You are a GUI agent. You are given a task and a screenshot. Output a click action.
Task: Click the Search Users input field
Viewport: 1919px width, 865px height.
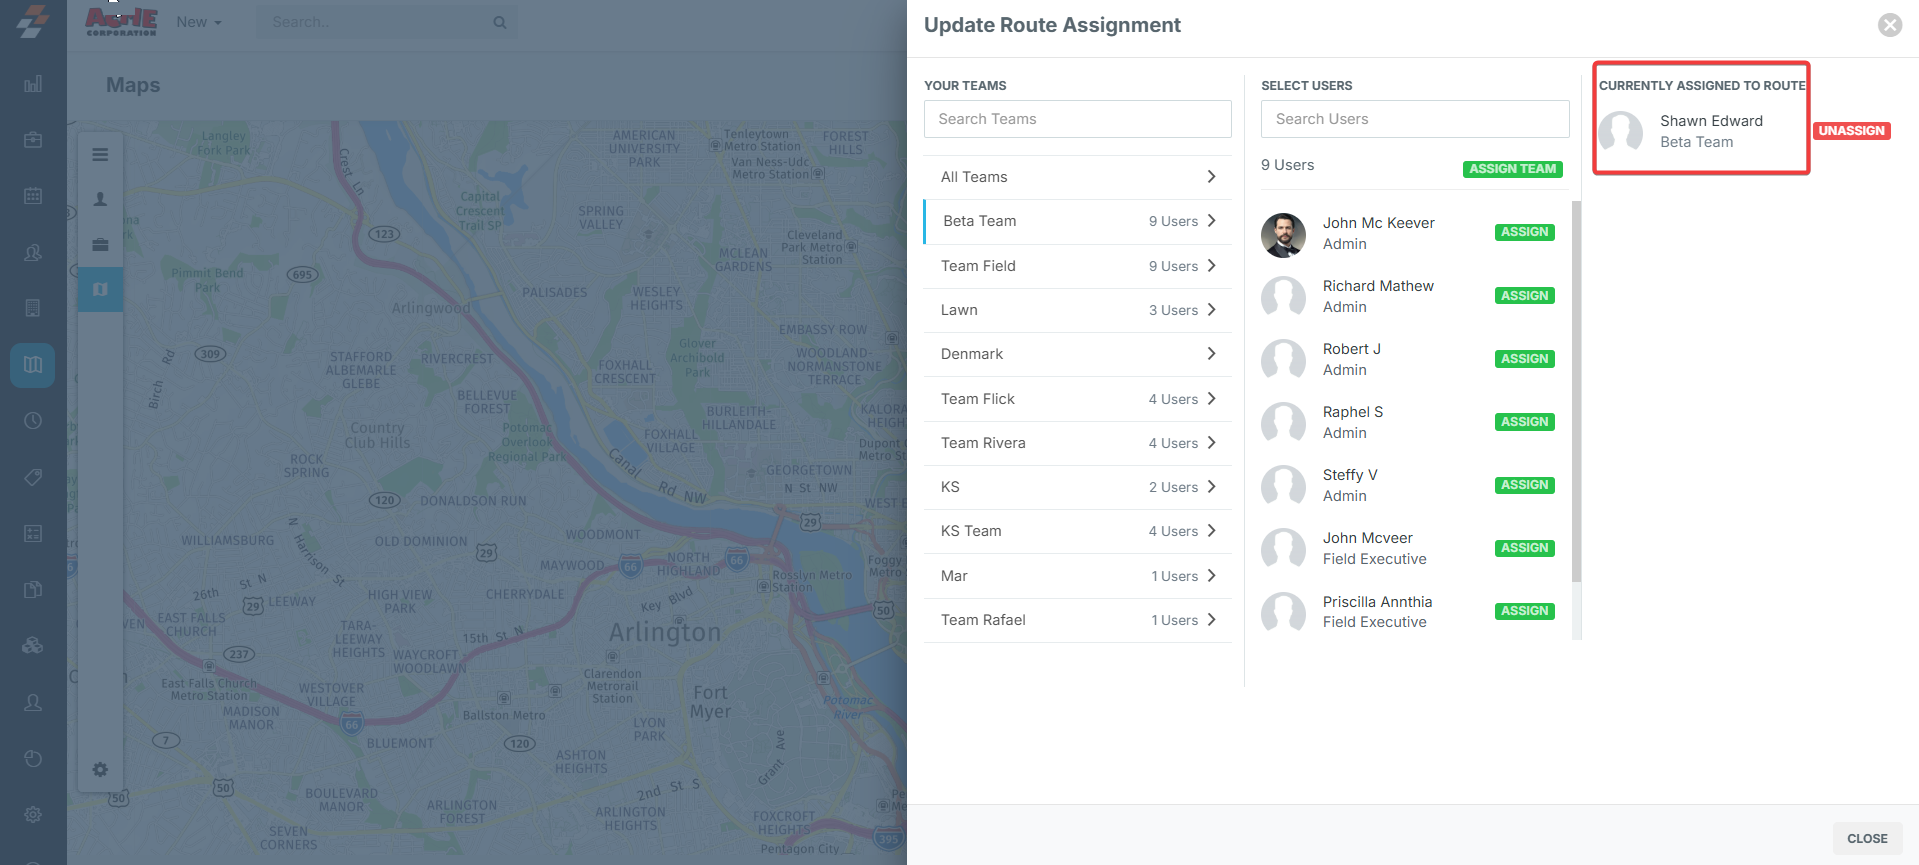point(1415,119)
